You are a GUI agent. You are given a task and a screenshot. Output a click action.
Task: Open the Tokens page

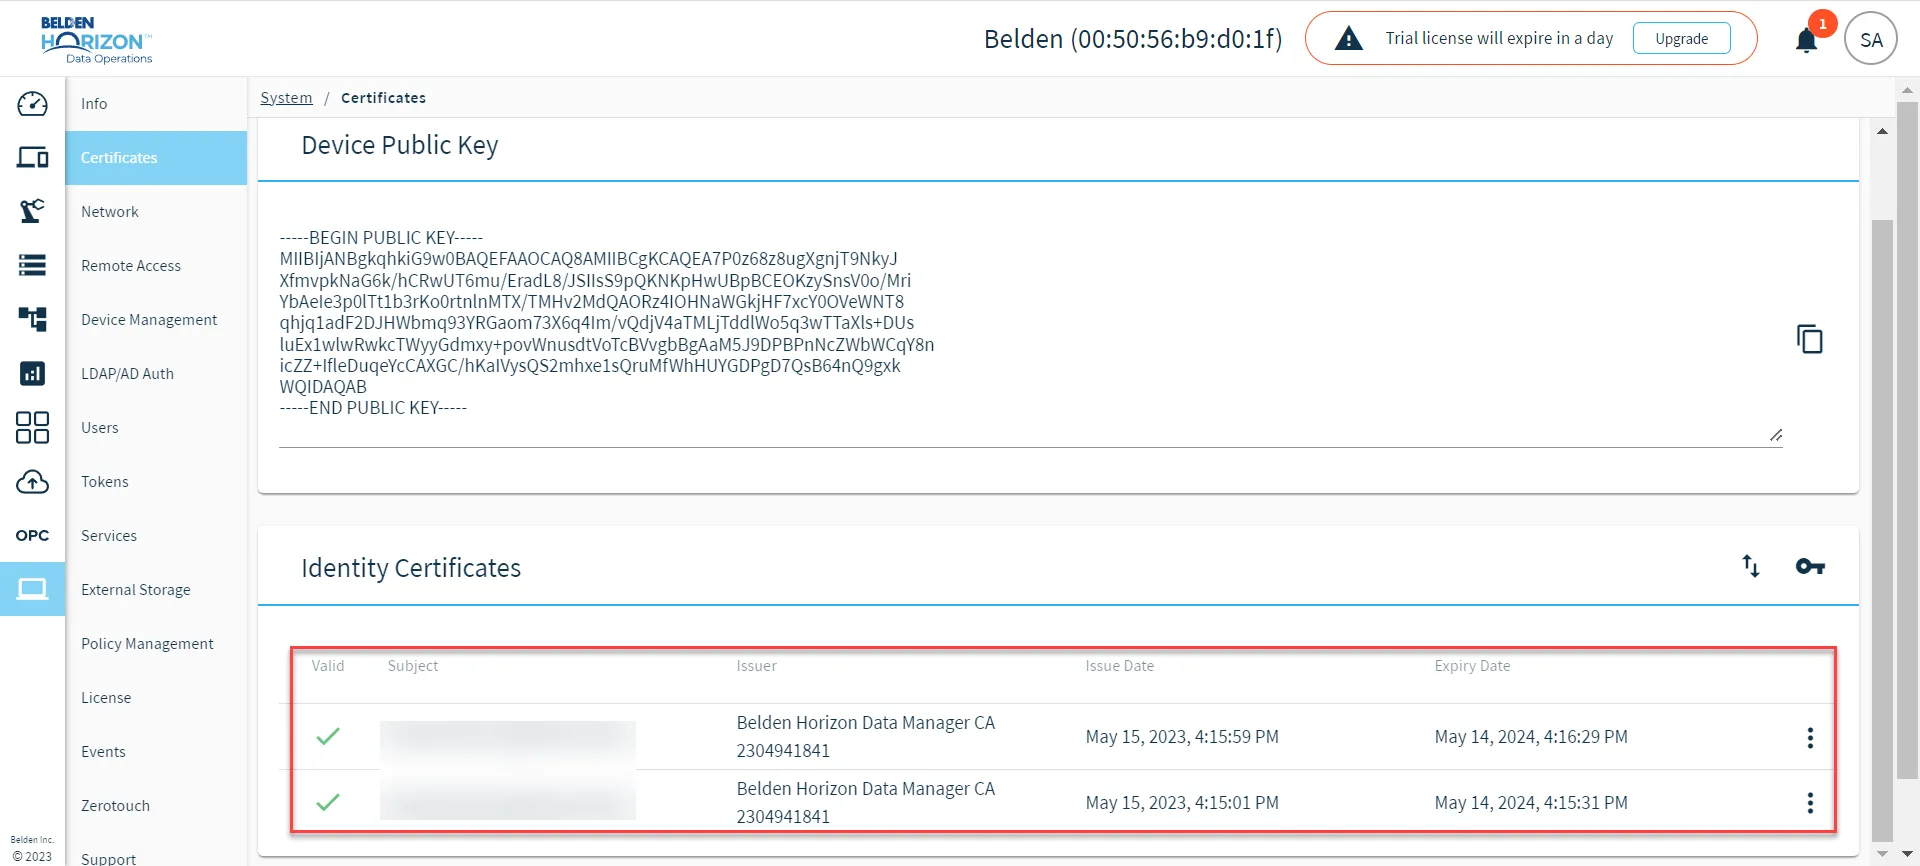click(x=156, y=481)
